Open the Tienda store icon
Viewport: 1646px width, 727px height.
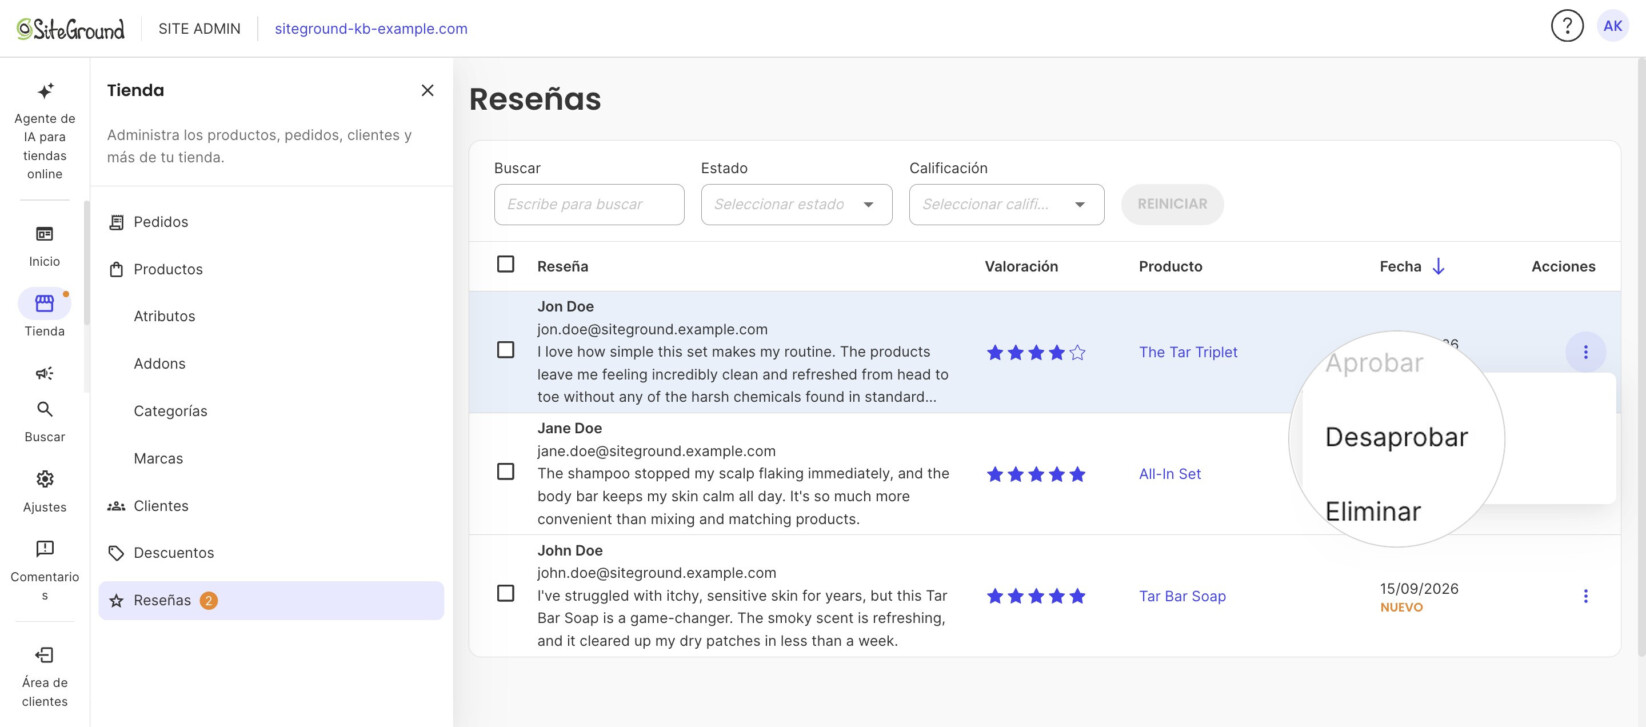[x=44, y=303]
